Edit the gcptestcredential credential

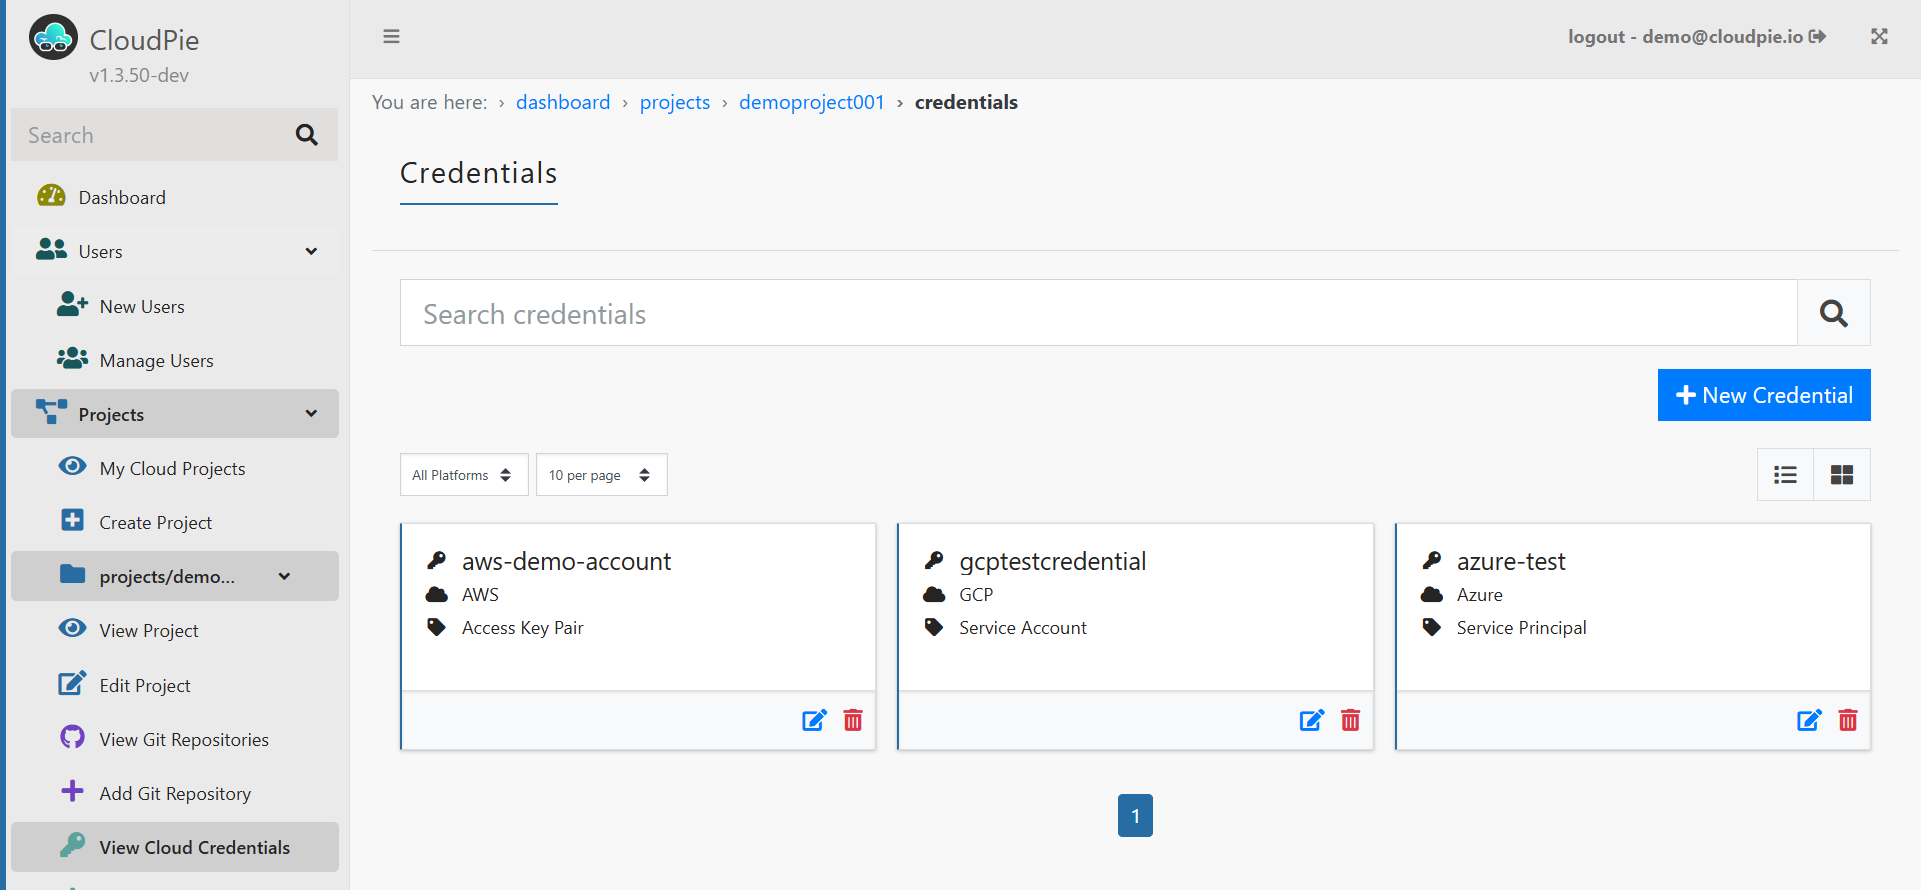(1312, 720)
